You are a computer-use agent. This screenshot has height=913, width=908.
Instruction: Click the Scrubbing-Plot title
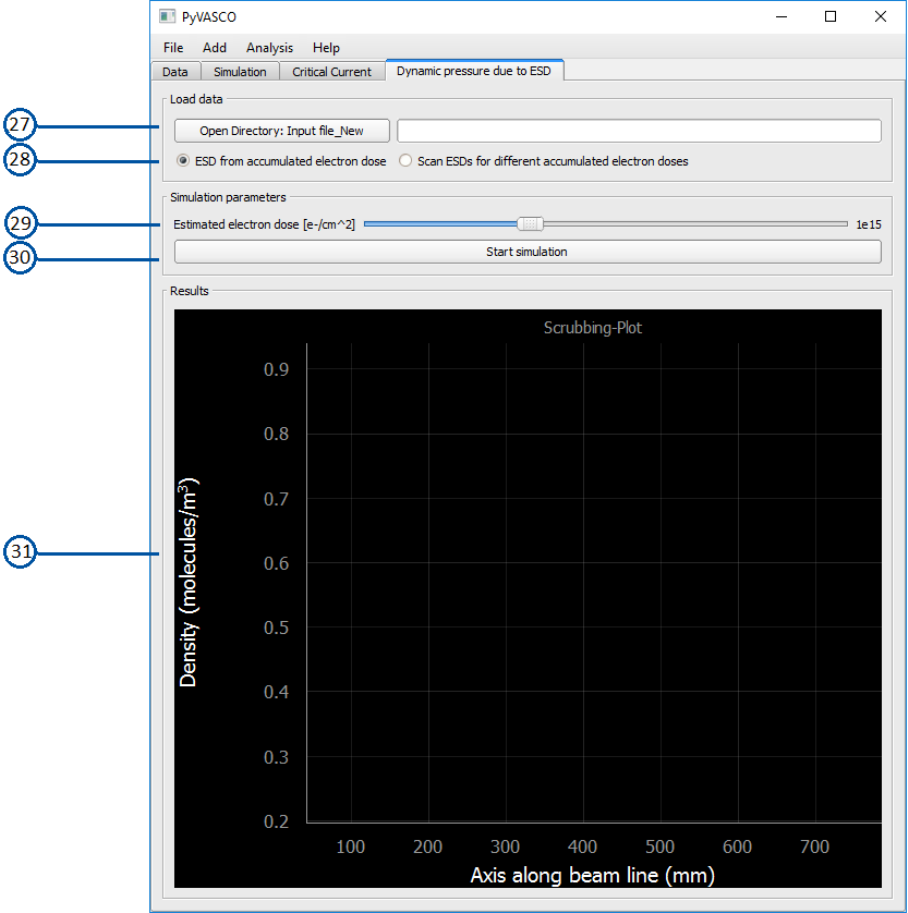tap(592, 328)
